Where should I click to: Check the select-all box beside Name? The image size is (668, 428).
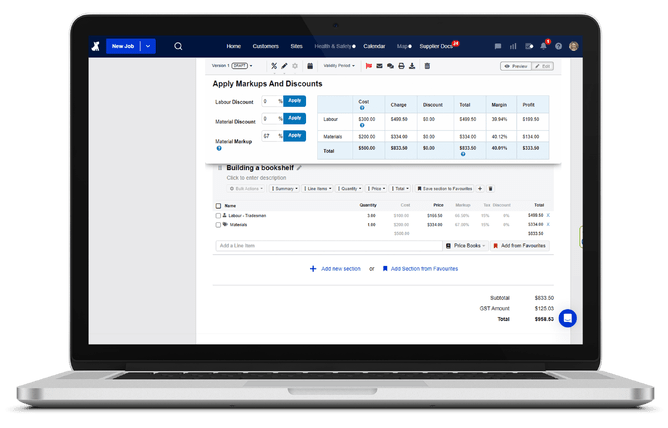(x=219, y=205)
